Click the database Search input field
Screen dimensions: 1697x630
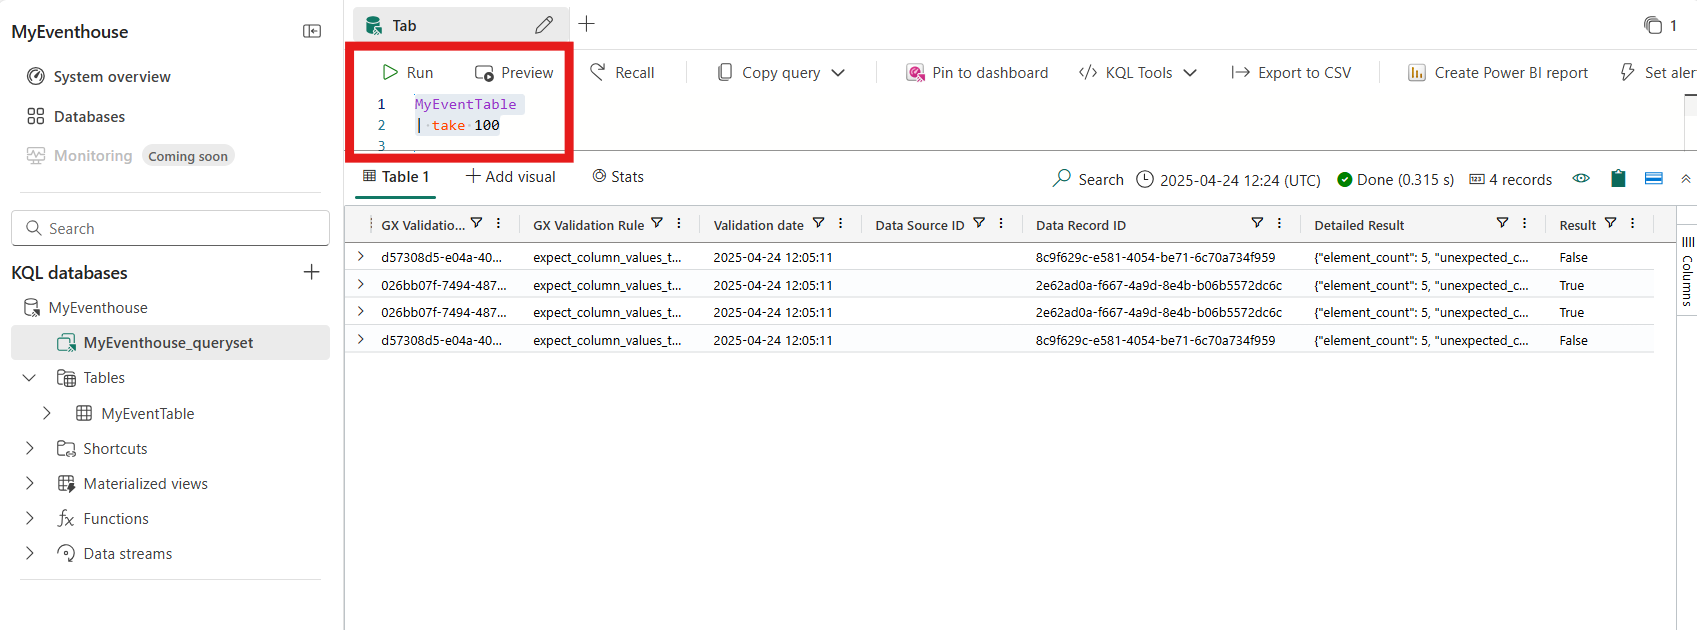170,228
